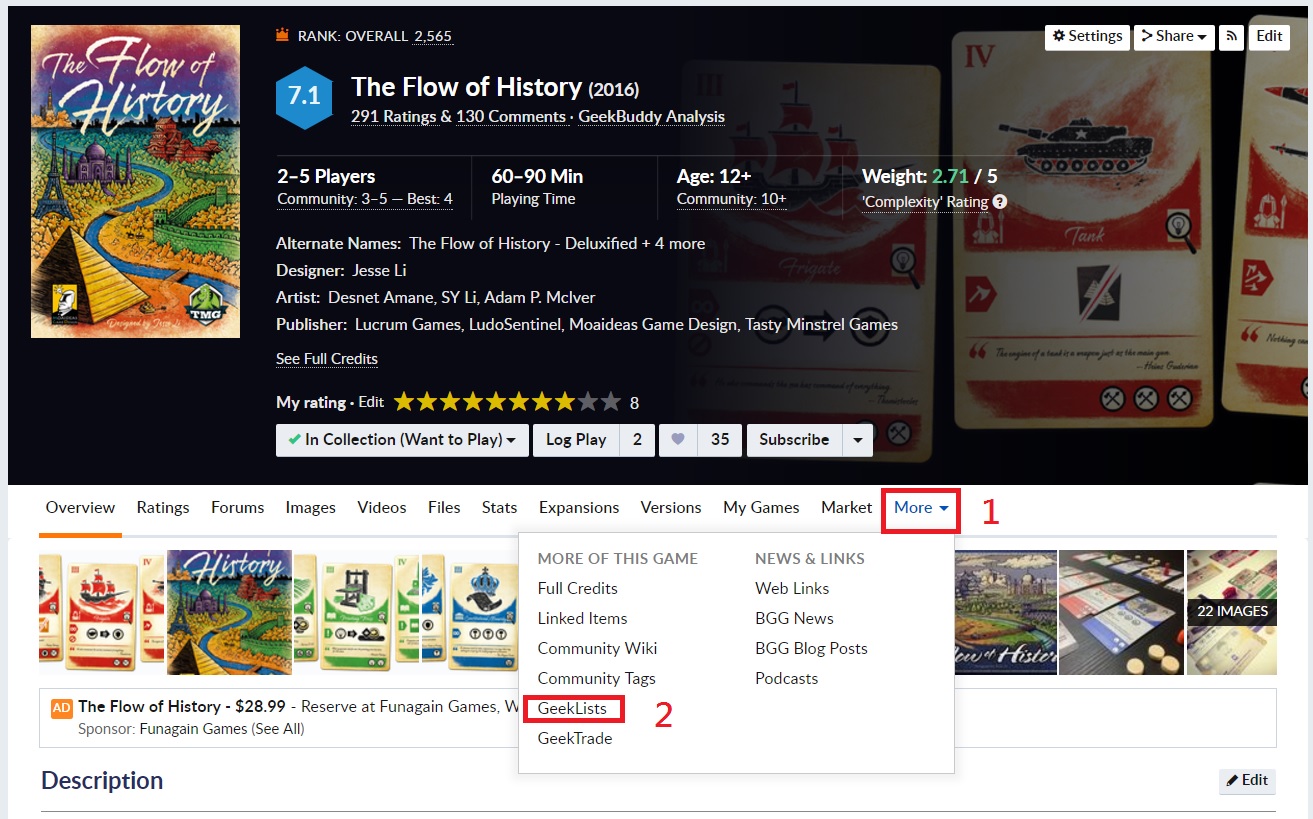Open GeekBuddy Analysis link

tap(651, 117)
